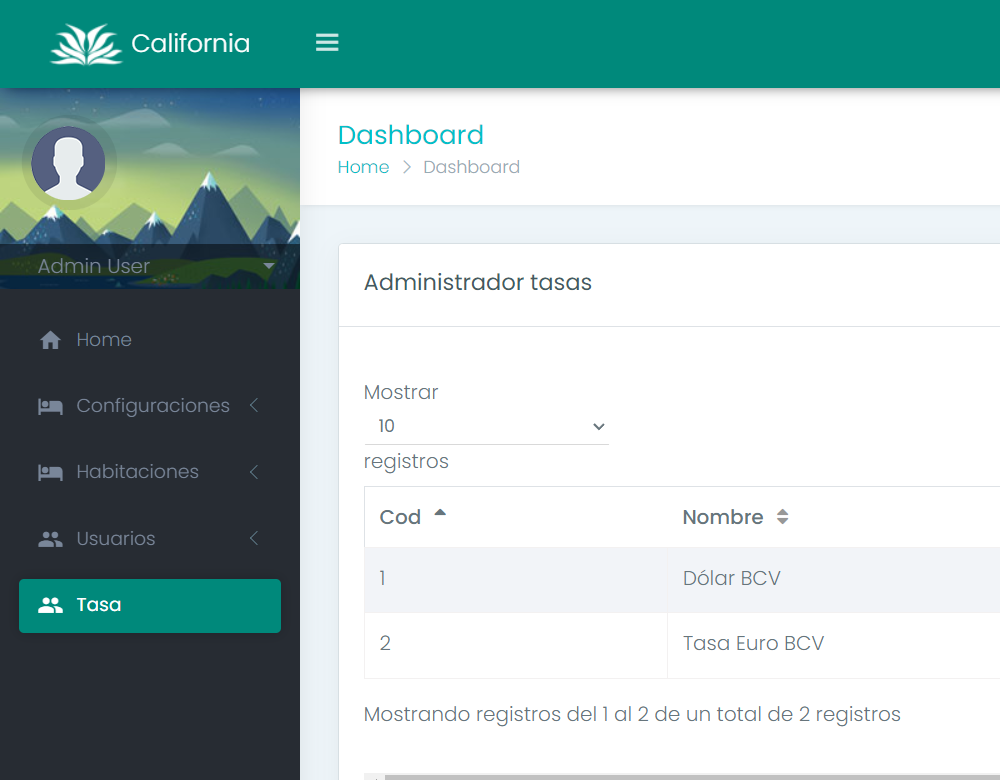This screenshot has height=780, width=1000.
Task: Open the Configuraciones menu item
Action: 150,406
